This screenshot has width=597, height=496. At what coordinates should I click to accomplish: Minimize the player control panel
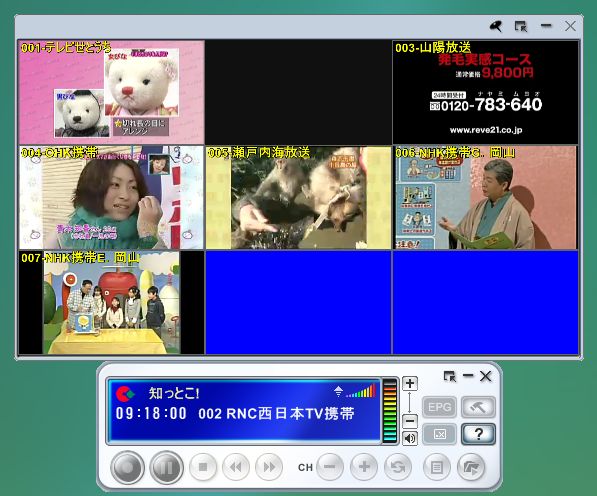tap(468, 376)
